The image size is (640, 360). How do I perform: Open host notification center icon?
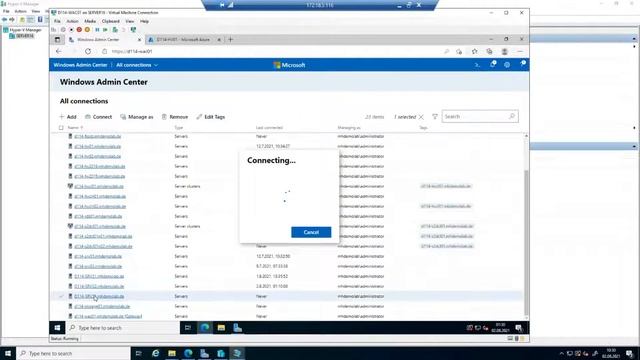coord(629,353)
